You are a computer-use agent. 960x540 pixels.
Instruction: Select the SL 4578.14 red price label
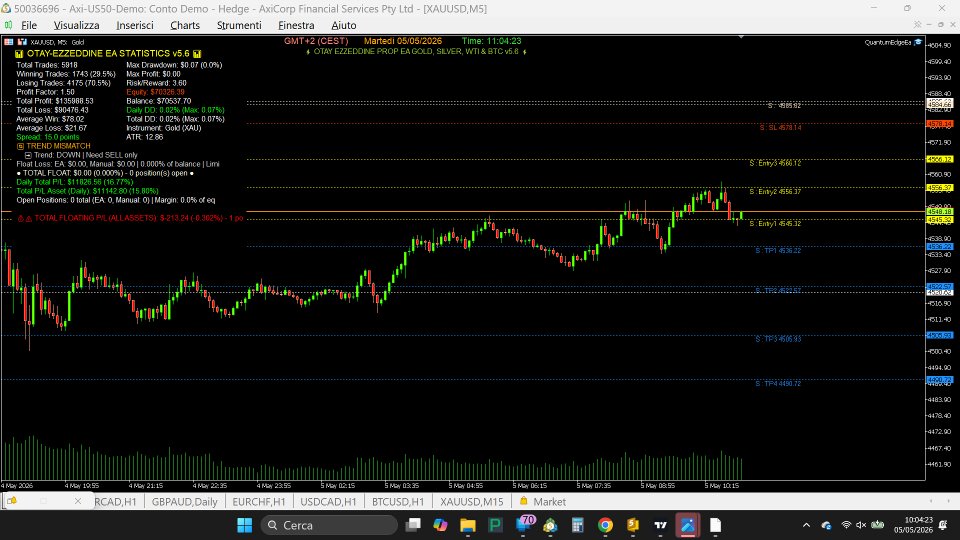(x=940, y=124)
